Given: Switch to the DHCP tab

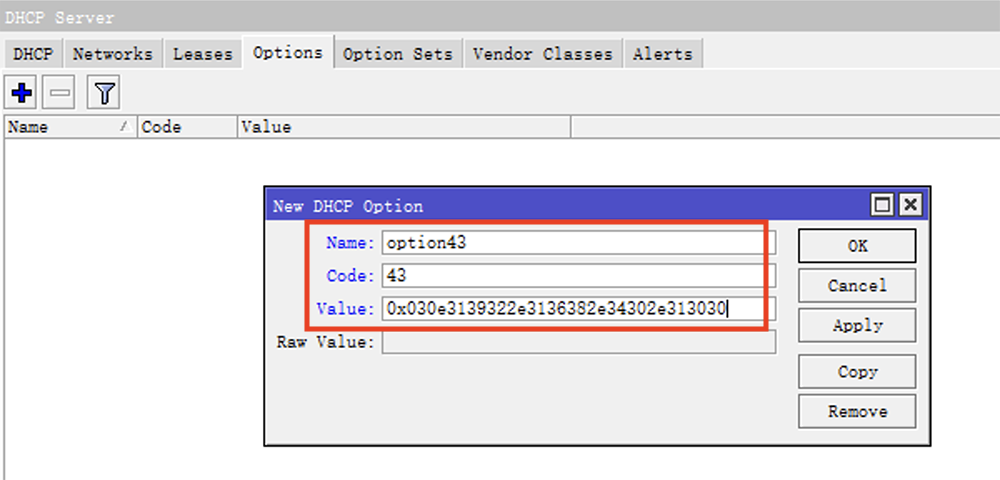Looking at the screenshot, I should pyautogui.click(x=35, y=54).
